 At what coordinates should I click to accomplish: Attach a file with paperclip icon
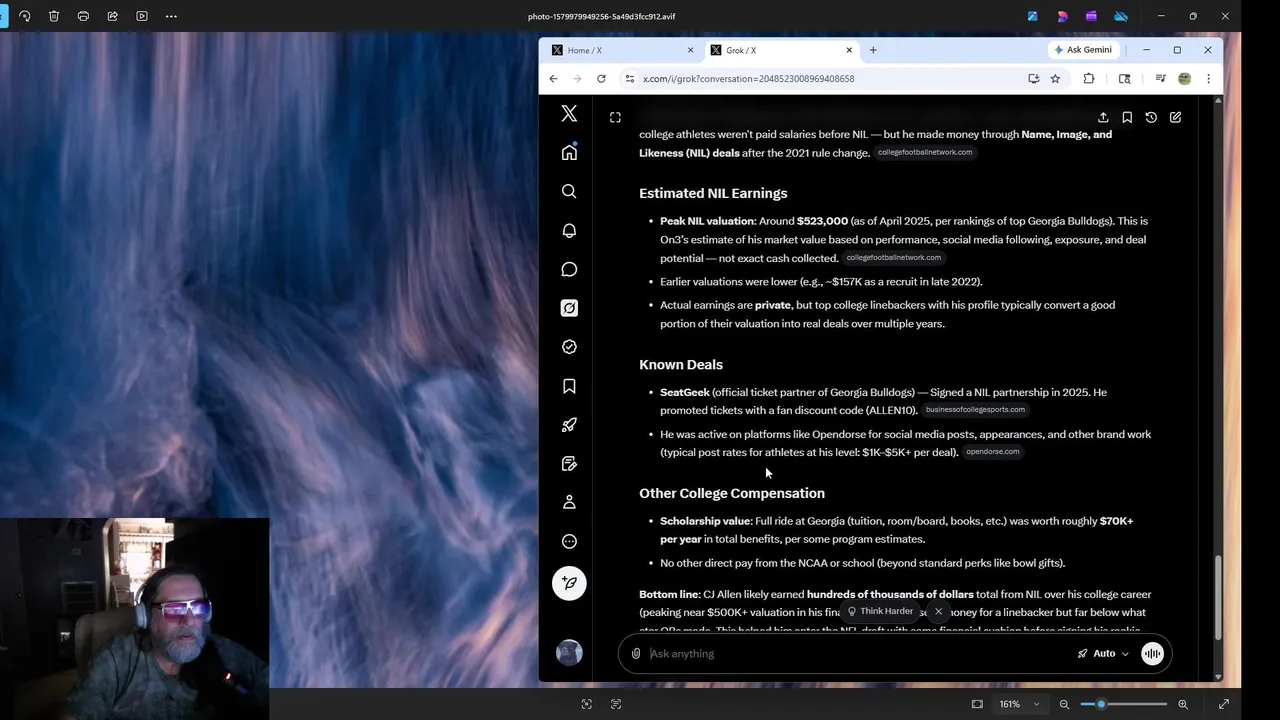tap(635, 654)
